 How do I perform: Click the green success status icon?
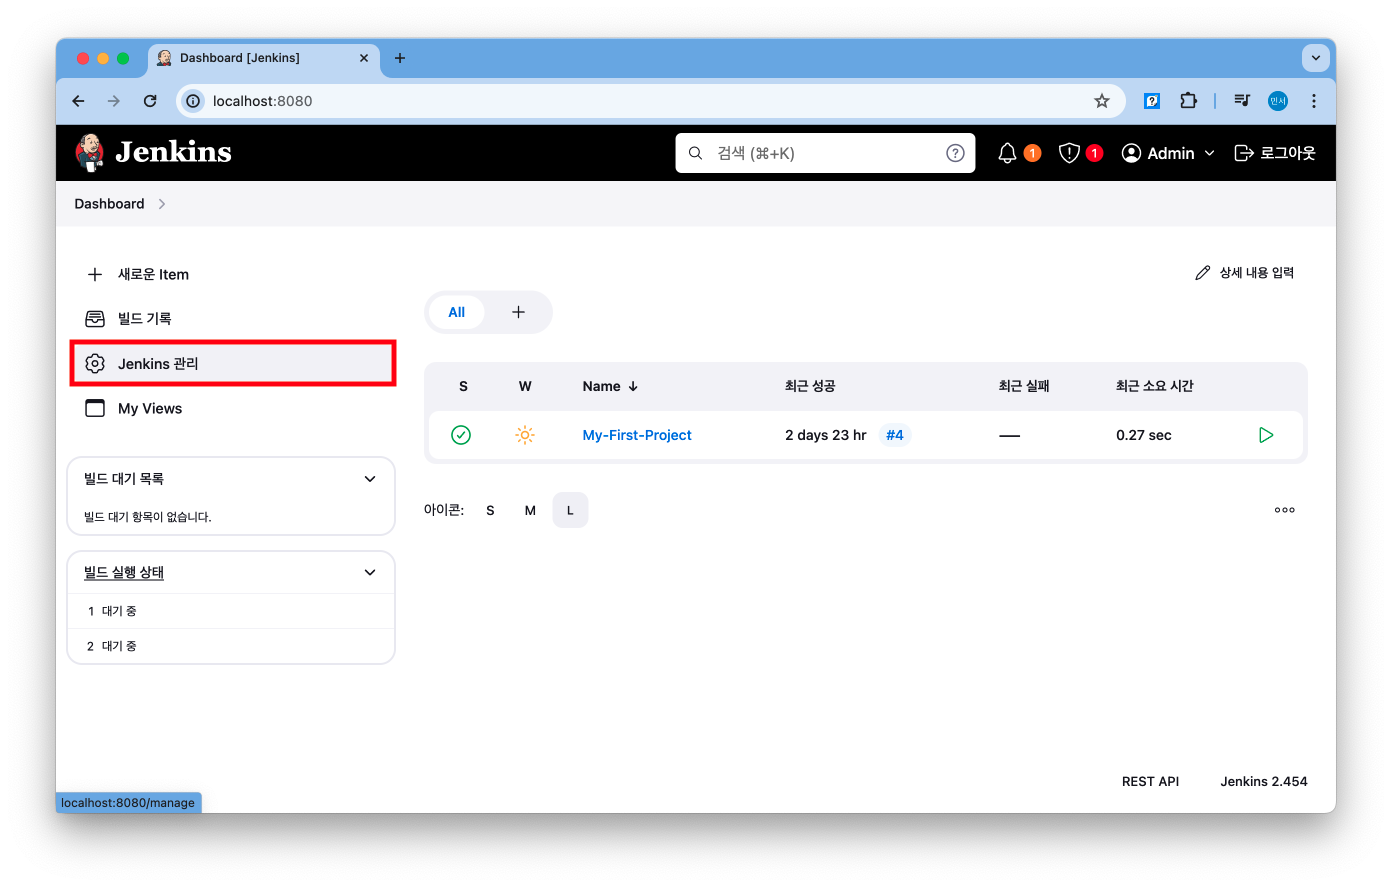461,435
